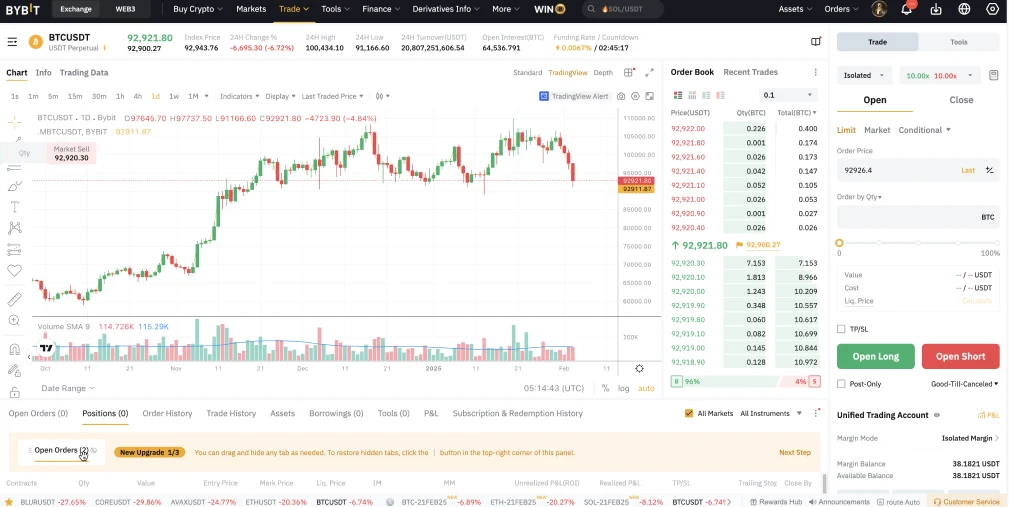Click the quantity percentage slider handle

(839, 243)
